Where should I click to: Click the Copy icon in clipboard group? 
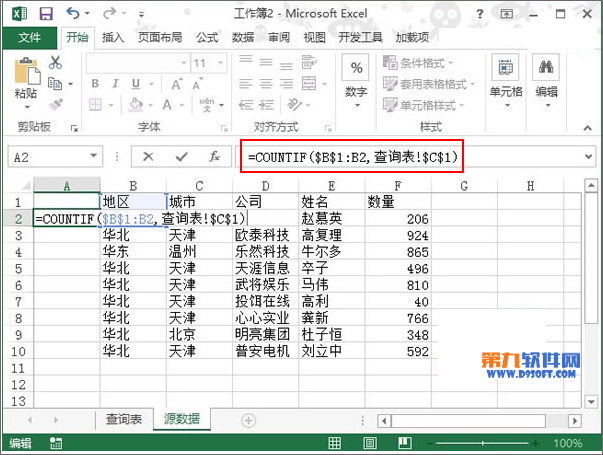coord(55,83)
